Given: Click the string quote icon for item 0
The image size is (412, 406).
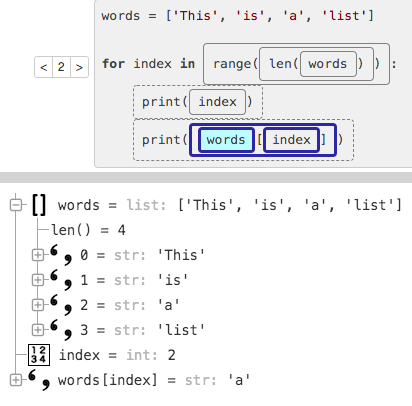Looking at the screenshot, I should [61, 255].
